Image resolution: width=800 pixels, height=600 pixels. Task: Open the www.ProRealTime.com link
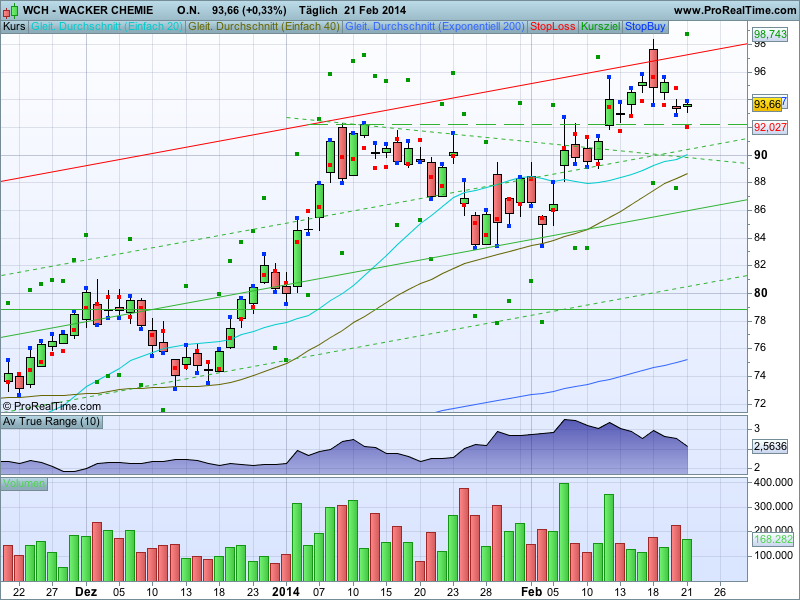tap(734, 10)
